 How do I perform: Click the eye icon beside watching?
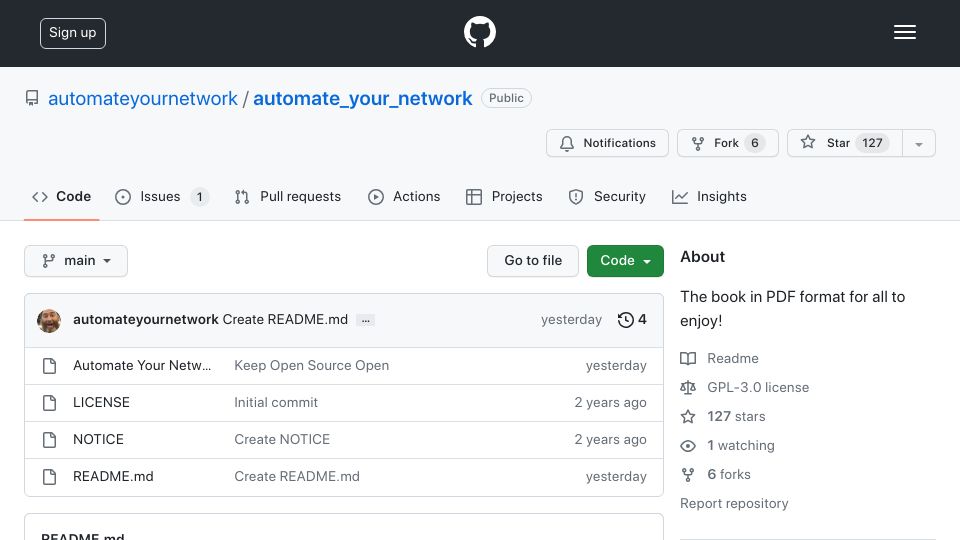click(688, 446)
